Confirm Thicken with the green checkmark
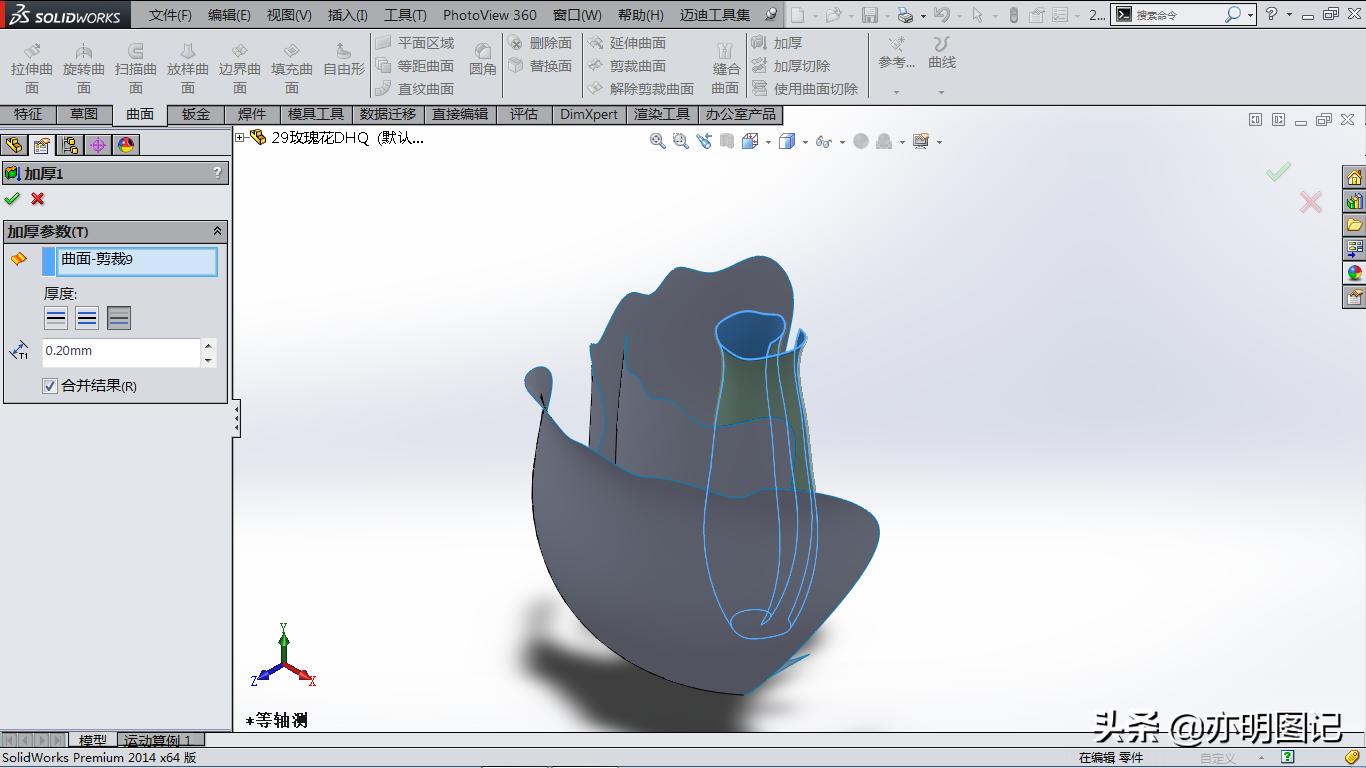The width and height of the screenshot is (1366, 768). click(14, 198)
